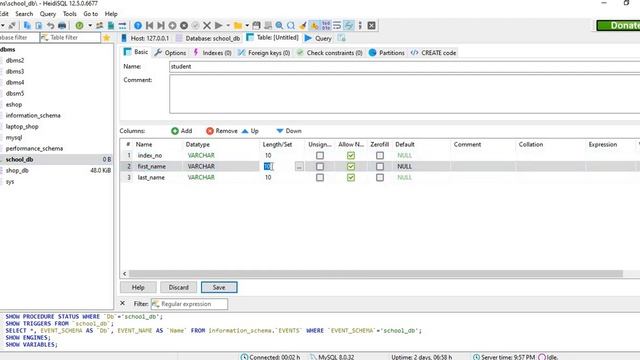
Task: Click the Remove column button
Action: (222, 131)
